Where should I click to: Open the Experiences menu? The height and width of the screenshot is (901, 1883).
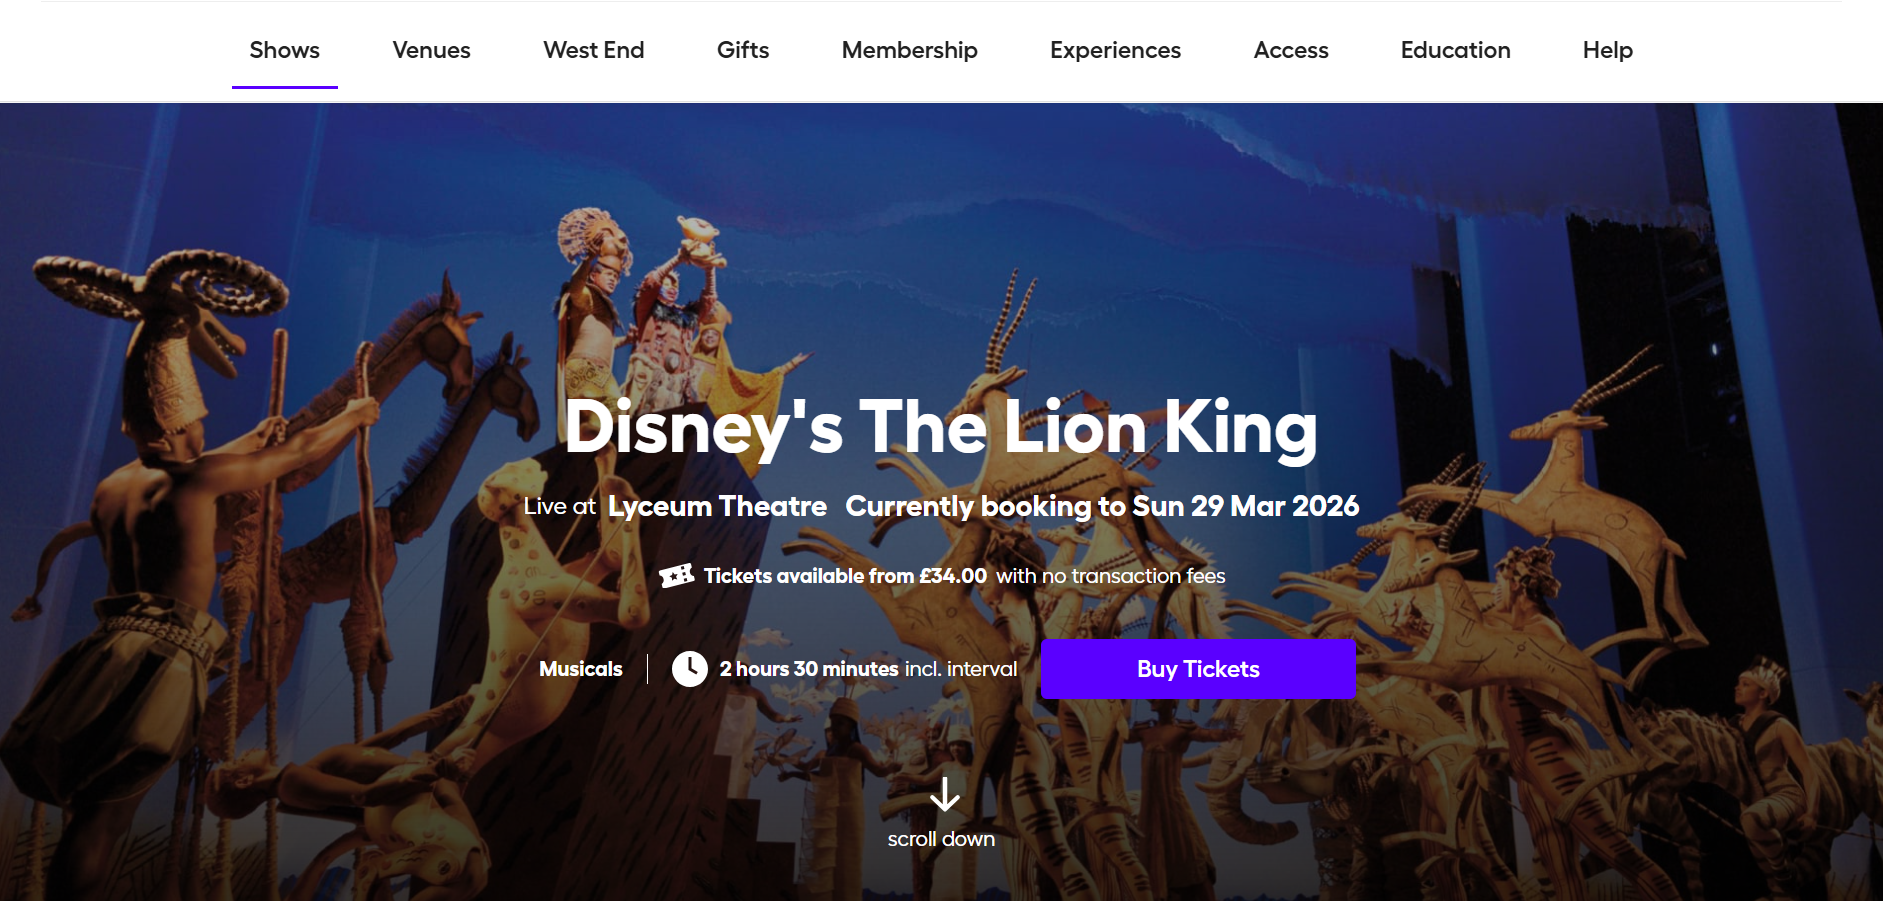[1115, 50]
